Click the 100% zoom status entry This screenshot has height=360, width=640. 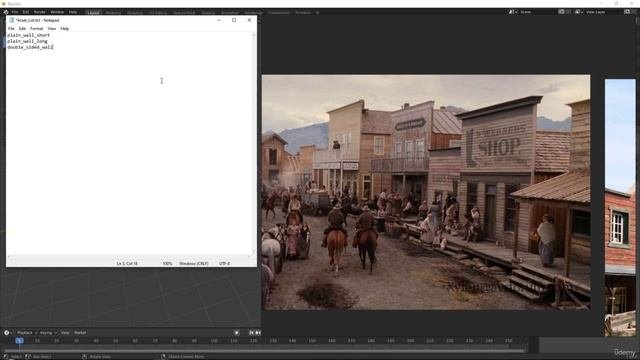pyautogui.click(x=167, y=264)
